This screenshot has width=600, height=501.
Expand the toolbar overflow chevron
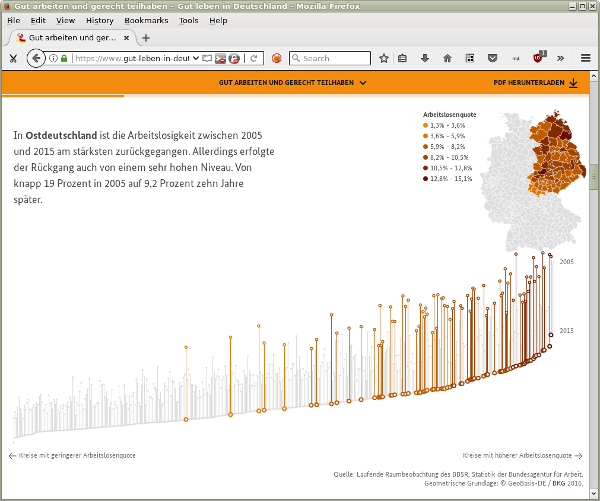click(561, 58)
